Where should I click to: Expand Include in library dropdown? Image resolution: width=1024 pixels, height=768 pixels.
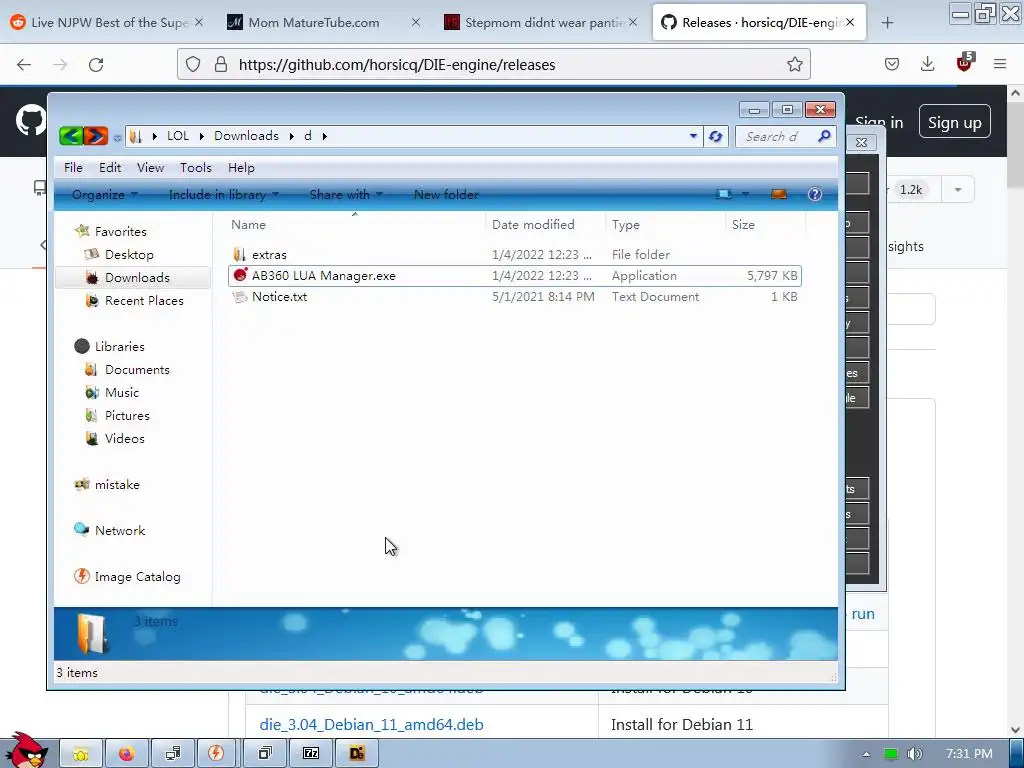[x=223, y=195]
